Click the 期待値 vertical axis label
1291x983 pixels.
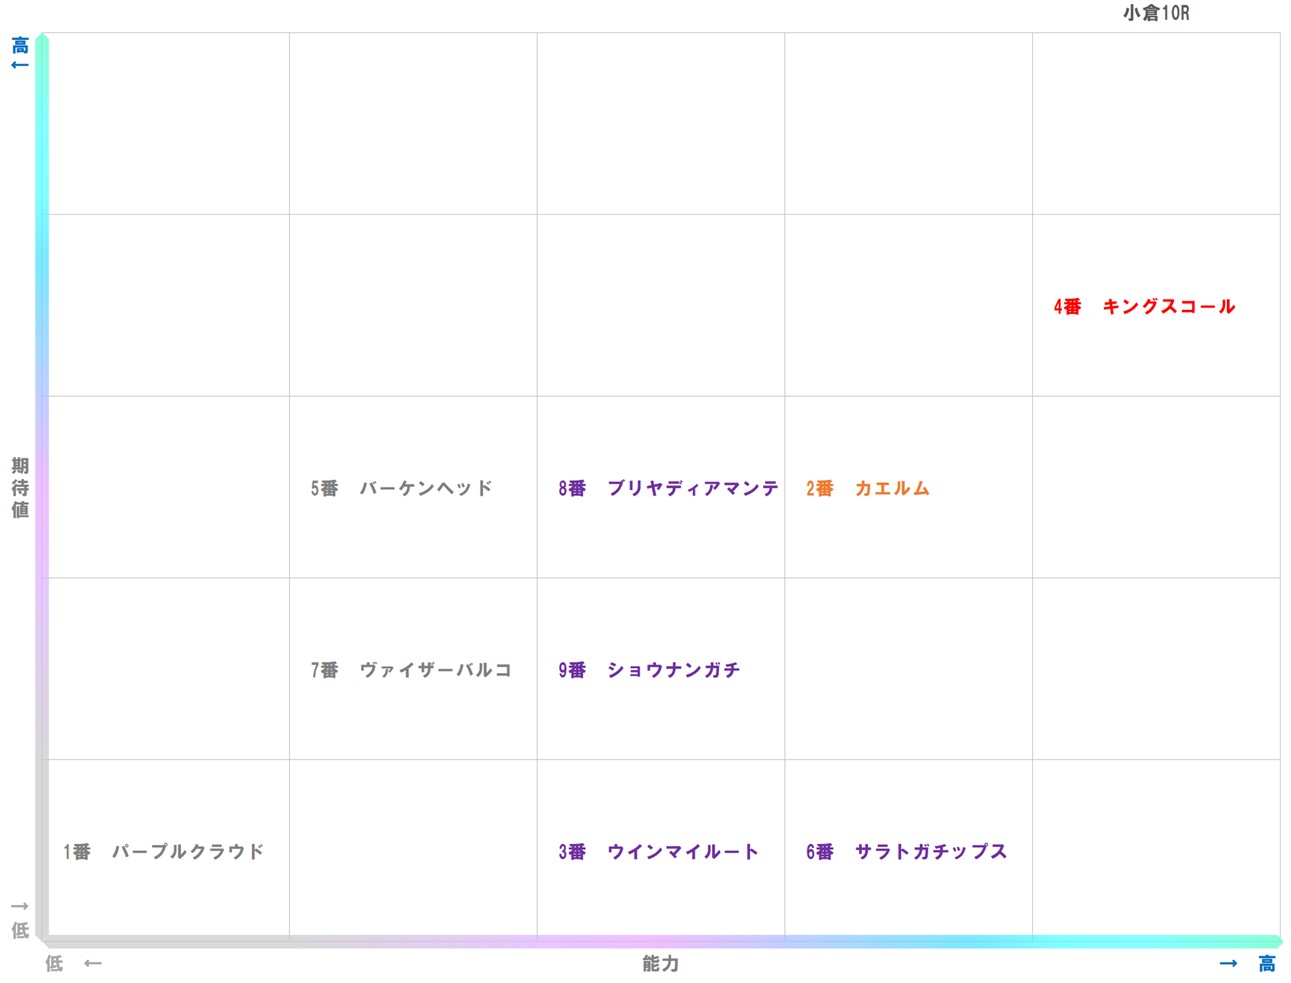pos(20,488)
